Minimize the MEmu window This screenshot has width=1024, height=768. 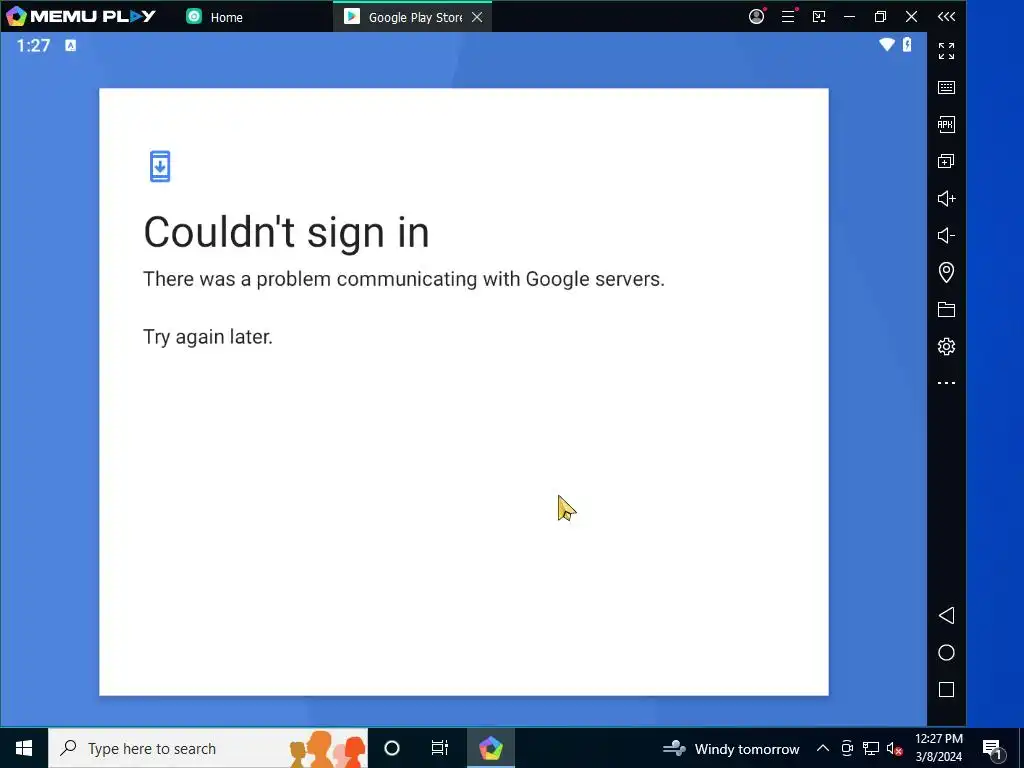(850, 17)
